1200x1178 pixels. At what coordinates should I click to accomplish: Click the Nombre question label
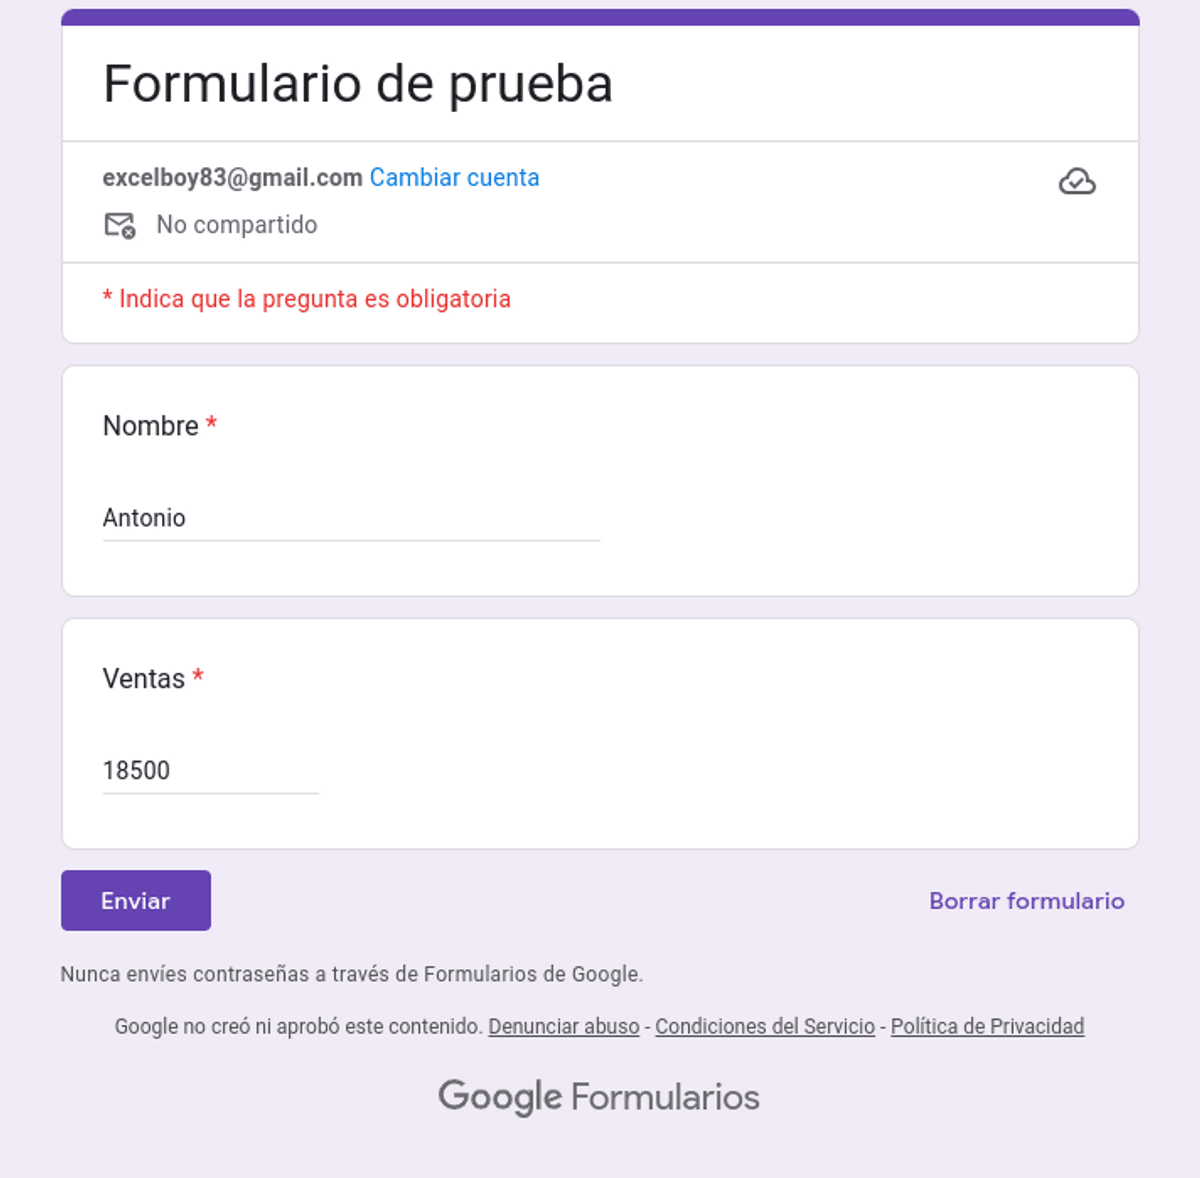(151, 426)
